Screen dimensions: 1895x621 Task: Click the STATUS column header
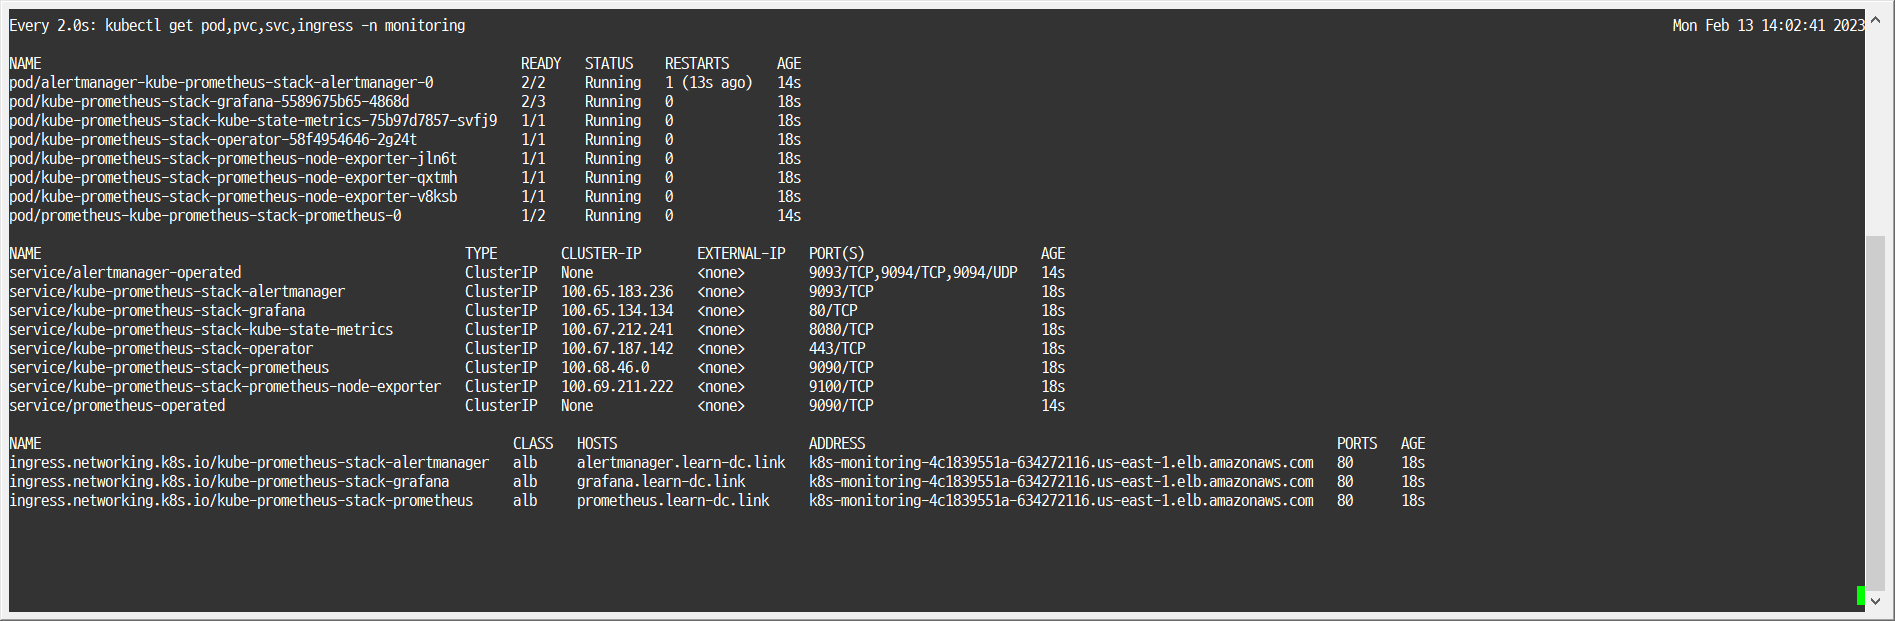click(609, 64)
